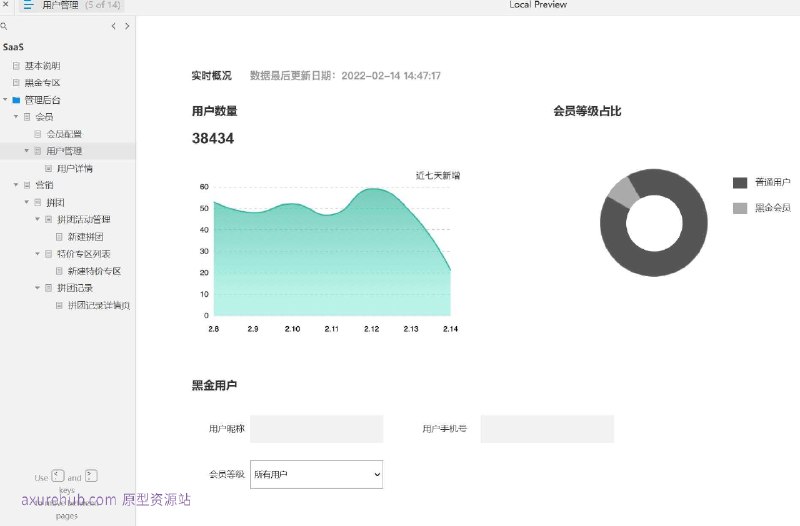The image size is (800, 526).
Task: Click page icon next to 基本说明
Action: [16, 66]
